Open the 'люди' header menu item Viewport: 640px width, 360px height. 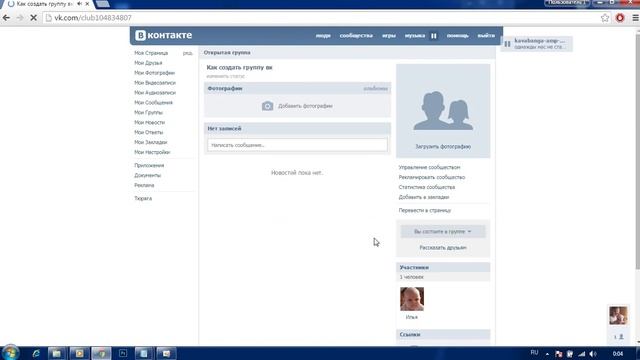coord(323,36)
